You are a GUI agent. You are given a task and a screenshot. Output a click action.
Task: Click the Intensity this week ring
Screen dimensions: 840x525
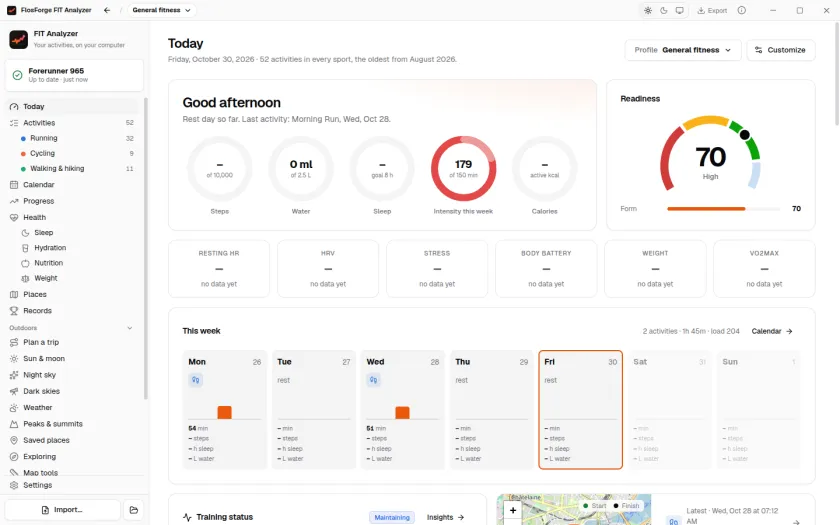pyautogui.click(x=463, y=169)
